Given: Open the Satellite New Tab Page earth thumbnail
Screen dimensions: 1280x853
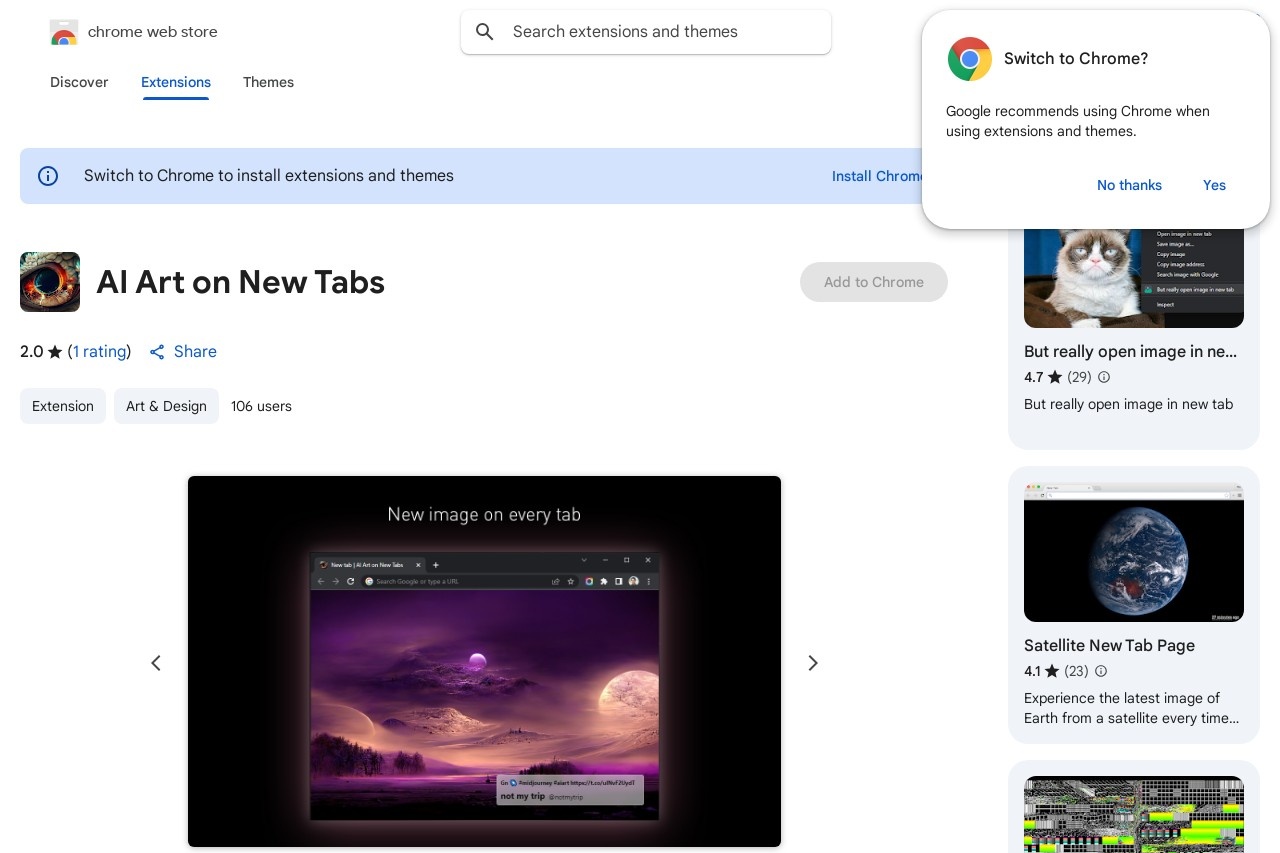Looking at the screenshot, I should point(1134,552).
